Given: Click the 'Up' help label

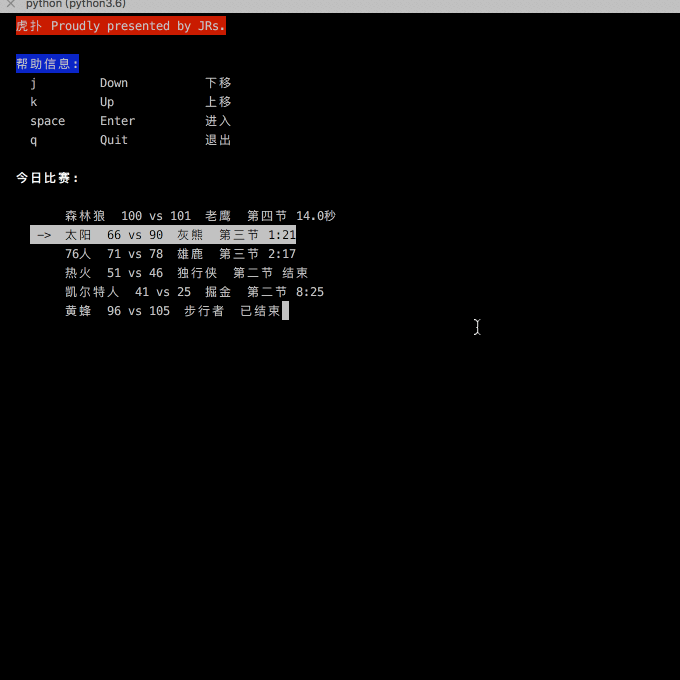Looking at the screenshot, I should [x=107, y=102].
